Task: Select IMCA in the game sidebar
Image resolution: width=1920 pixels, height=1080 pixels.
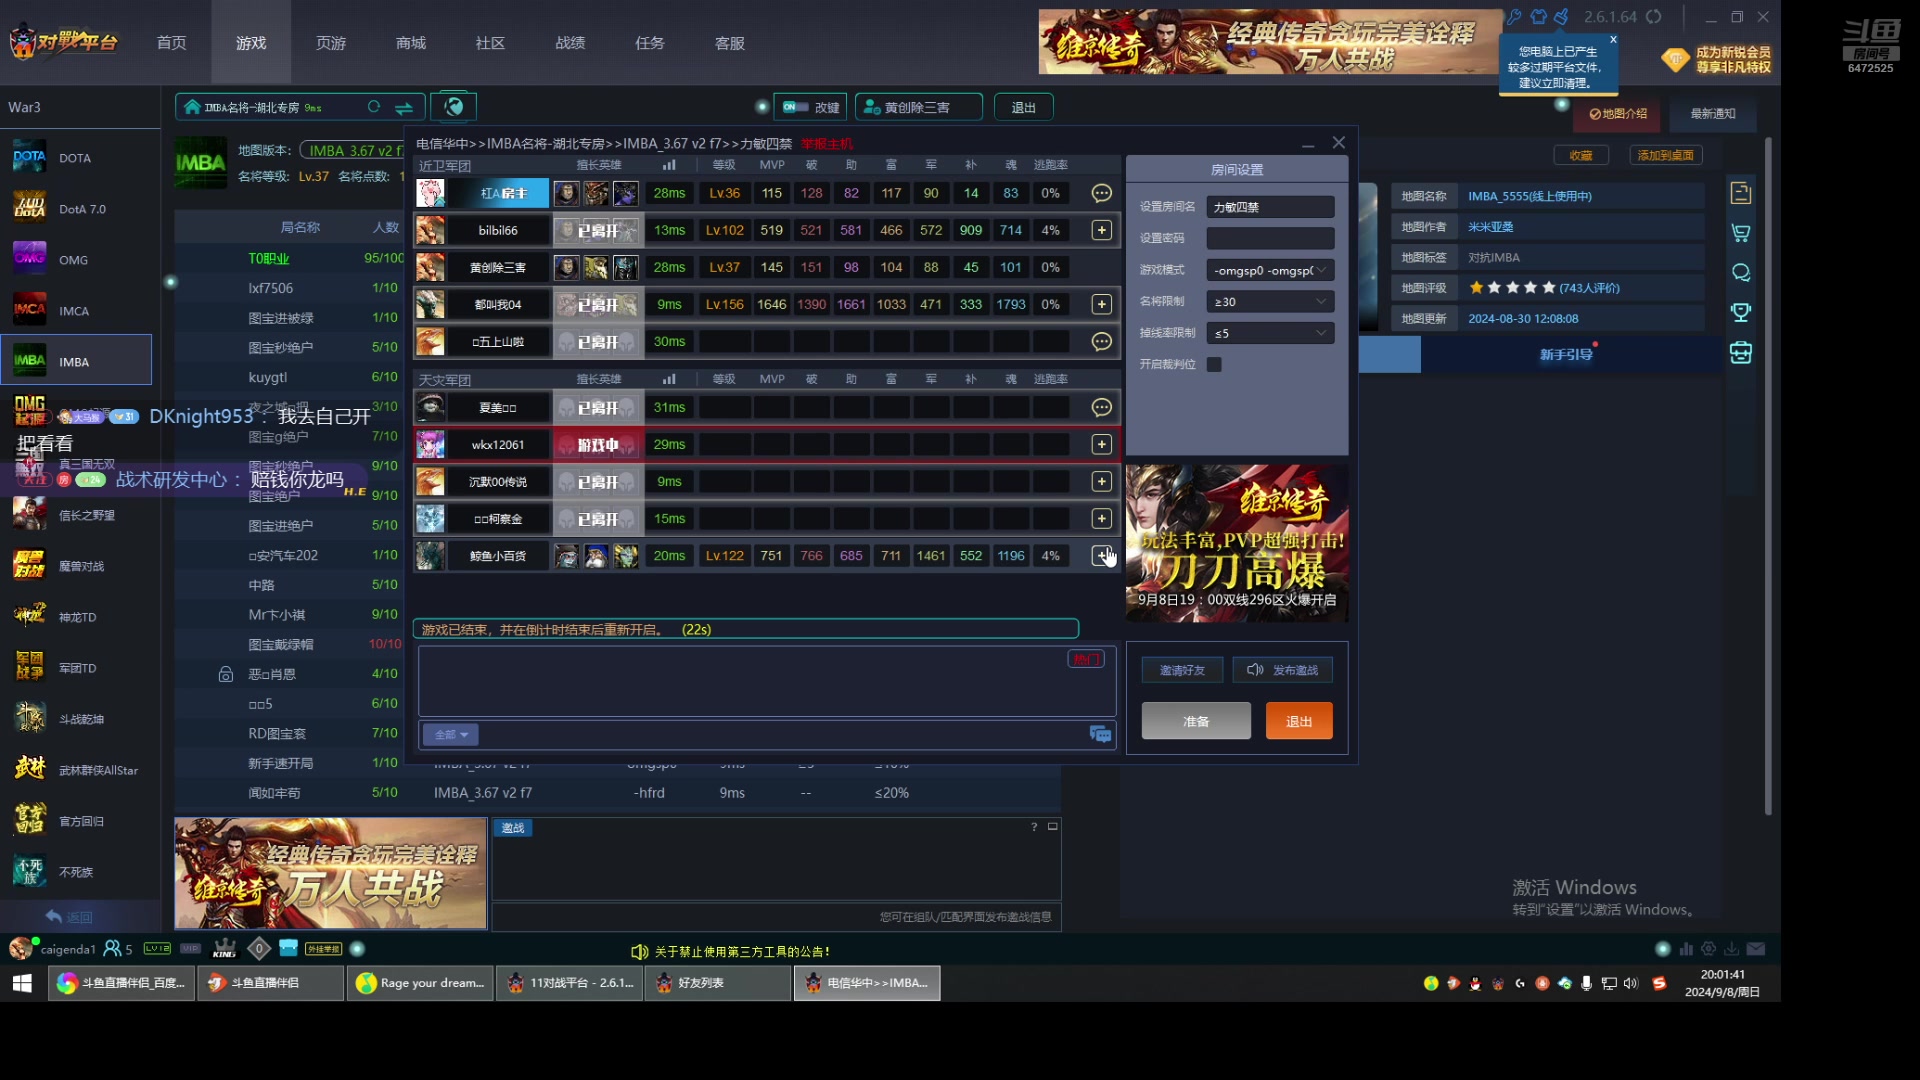Action: tap(76, 311)
